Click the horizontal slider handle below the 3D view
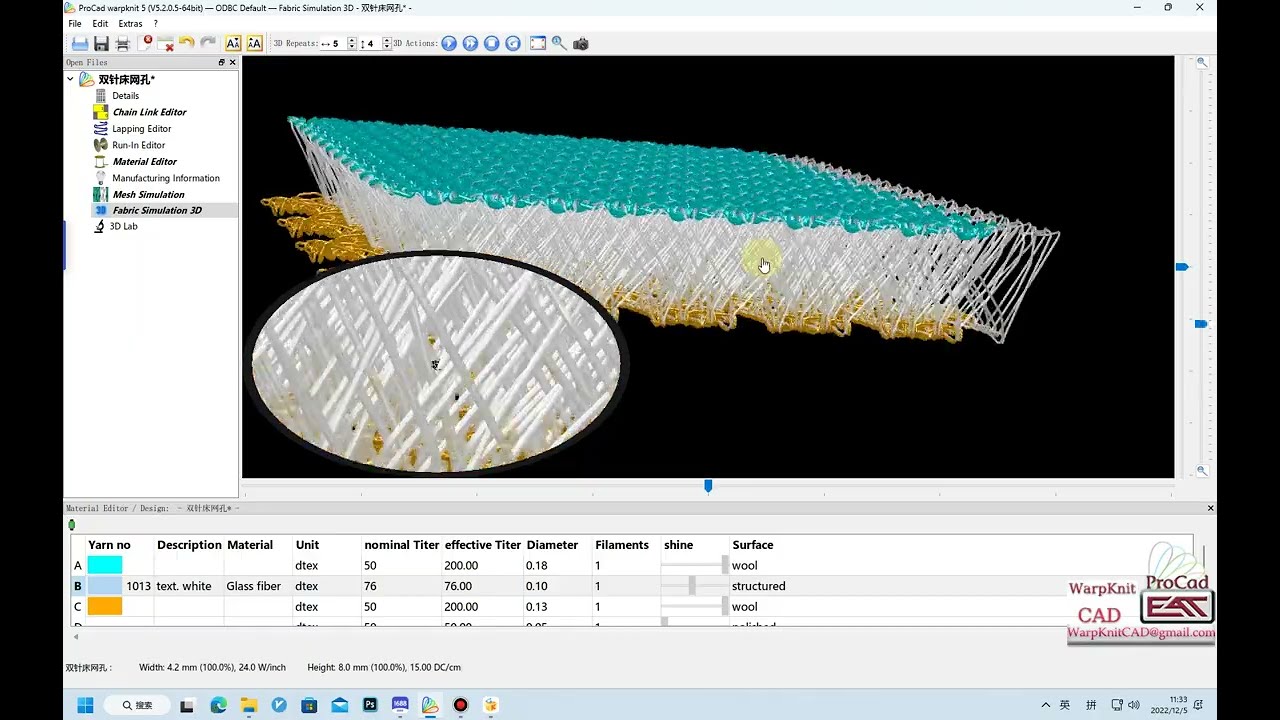 coord(708,486)
